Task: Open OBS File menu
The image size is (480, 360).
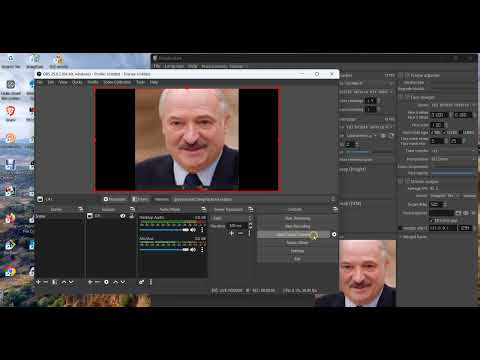Action: (40, 82)
